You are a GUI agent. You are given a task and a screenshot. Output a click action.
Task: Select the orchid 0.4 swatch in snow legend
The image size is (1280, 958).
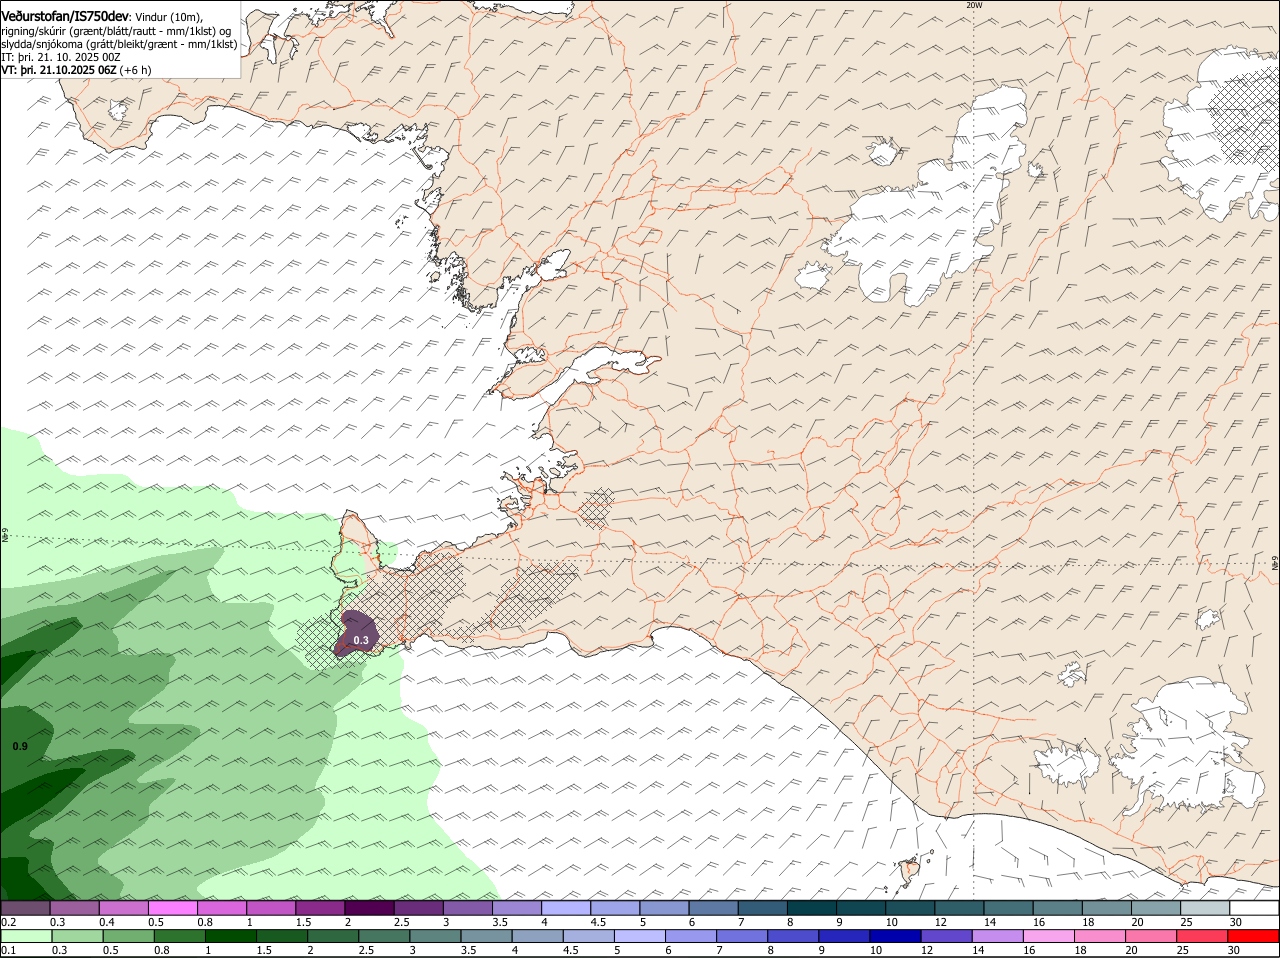point(123,907)
